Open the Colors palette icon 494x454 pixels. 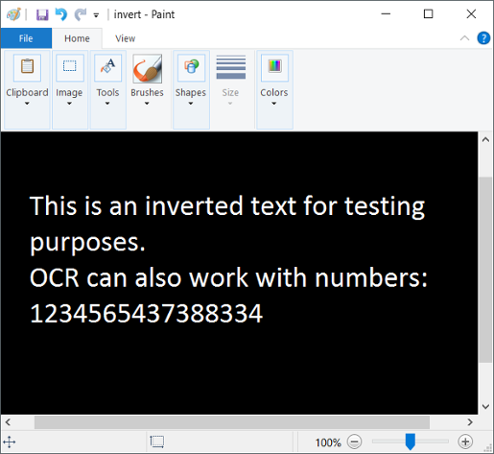[275, 68]
